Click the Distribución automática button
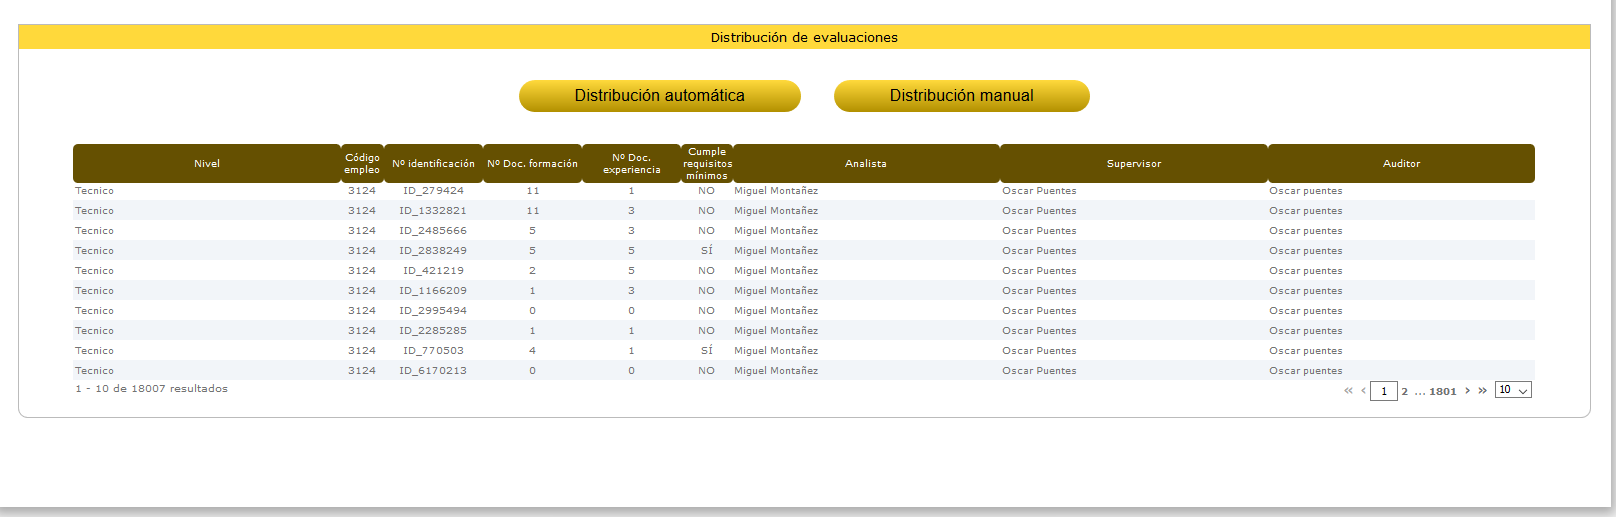Screen dimensions: 1616x517 (x=659, y=96)
